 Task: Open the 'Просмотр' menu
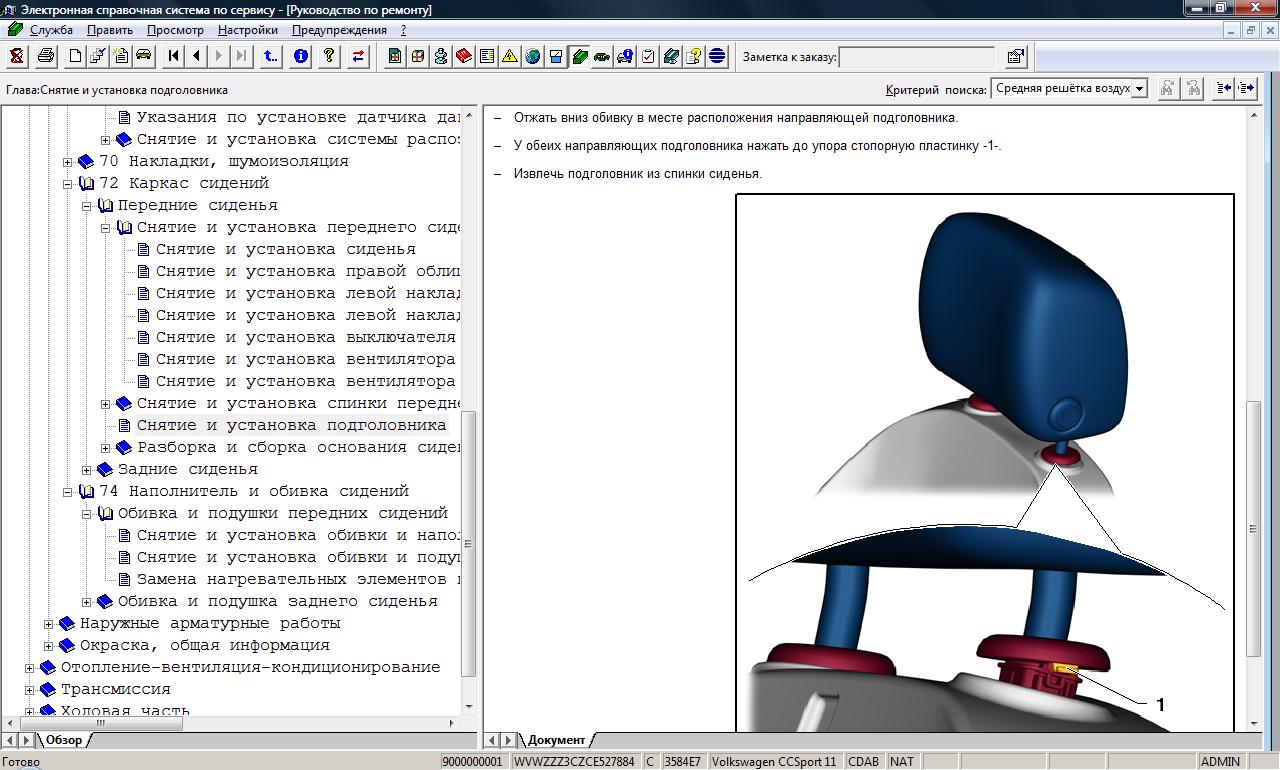click(175, 30)
